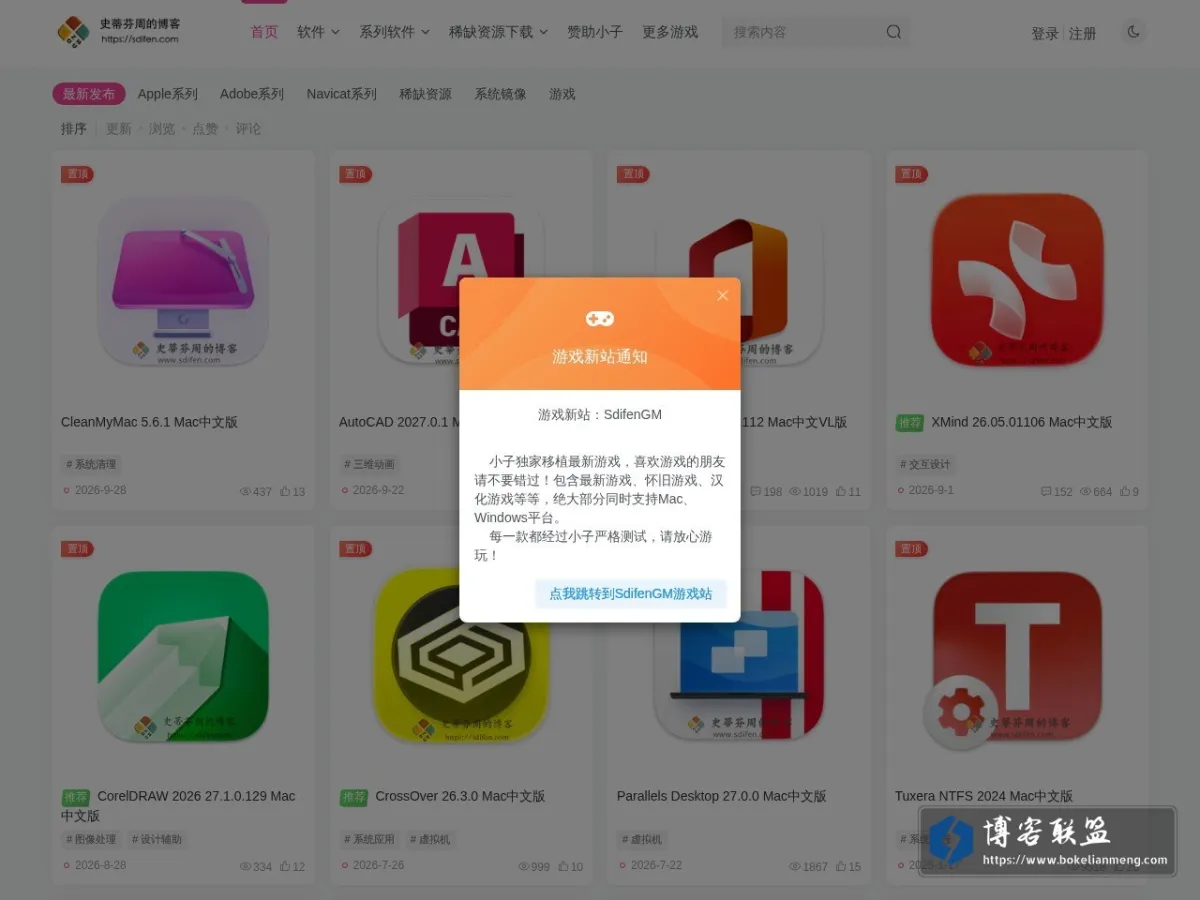Image resolution: width=1200 pixels, height=900 pixels.
Task: Click the like icon on XMind card
Action: 1125,491
